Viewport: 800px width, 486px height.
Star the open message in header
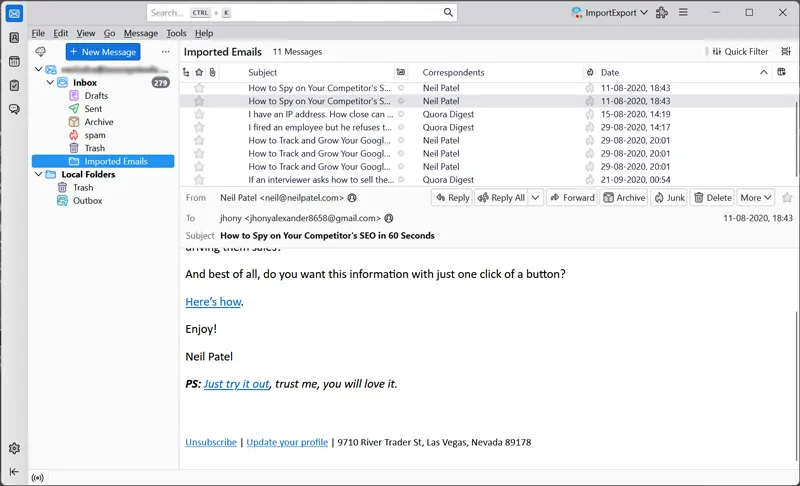(787, 197)
